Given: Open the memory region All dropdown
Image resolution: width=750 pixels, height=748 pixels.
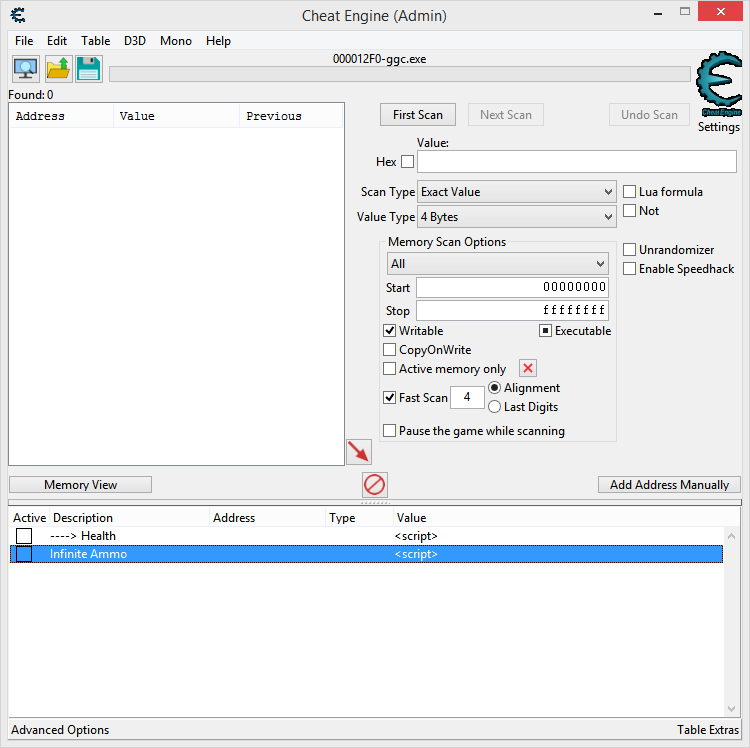Looking at the screenshot, I should (497, 264).
